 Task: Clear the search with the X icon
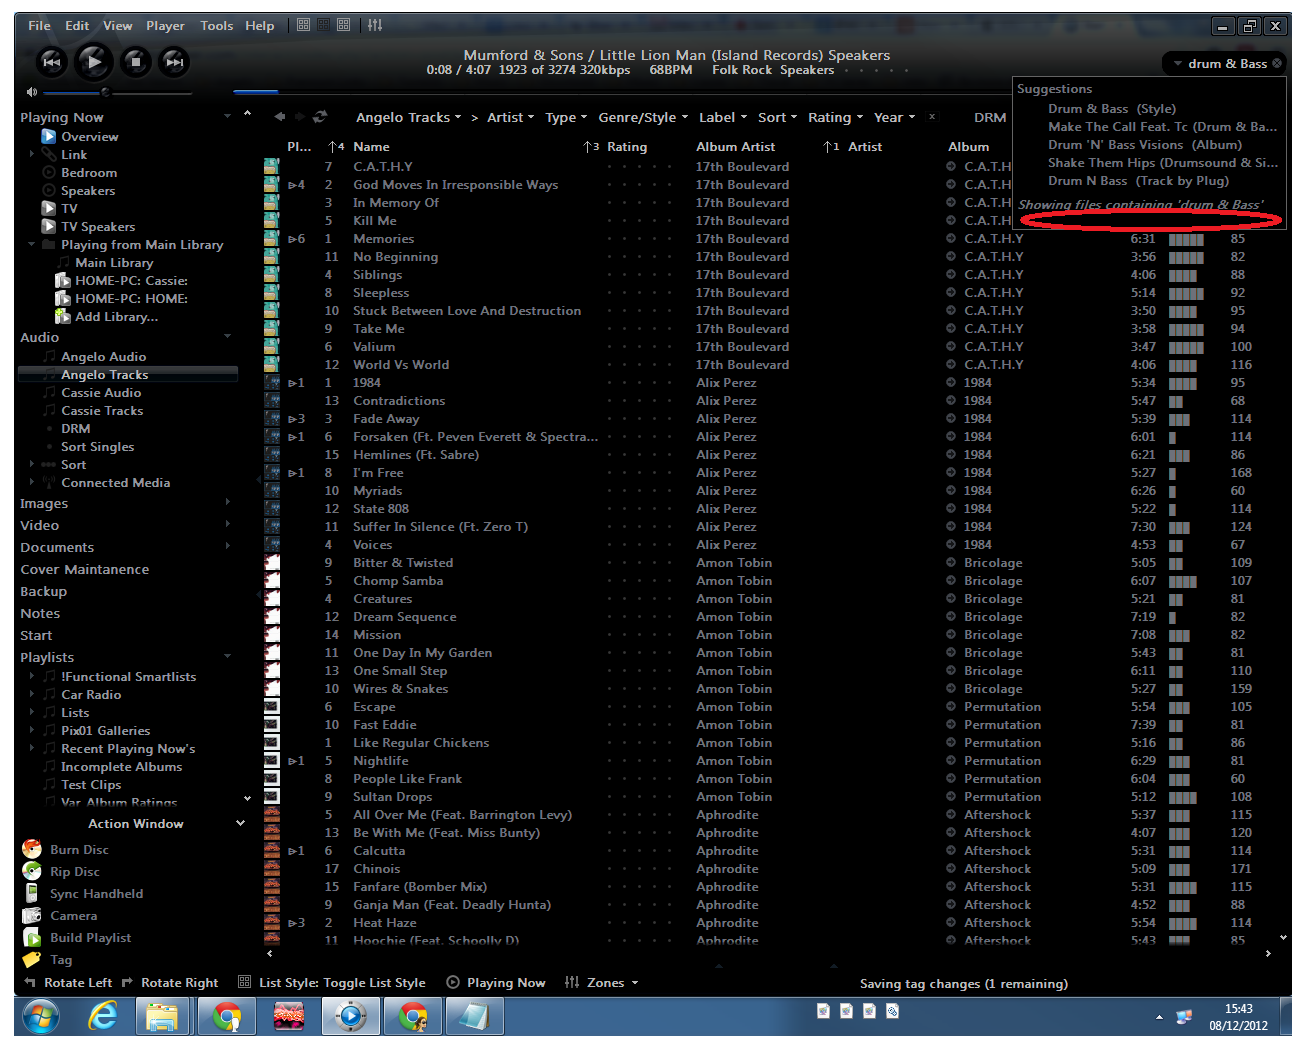pyautogui.click(x=1277, y=63)
